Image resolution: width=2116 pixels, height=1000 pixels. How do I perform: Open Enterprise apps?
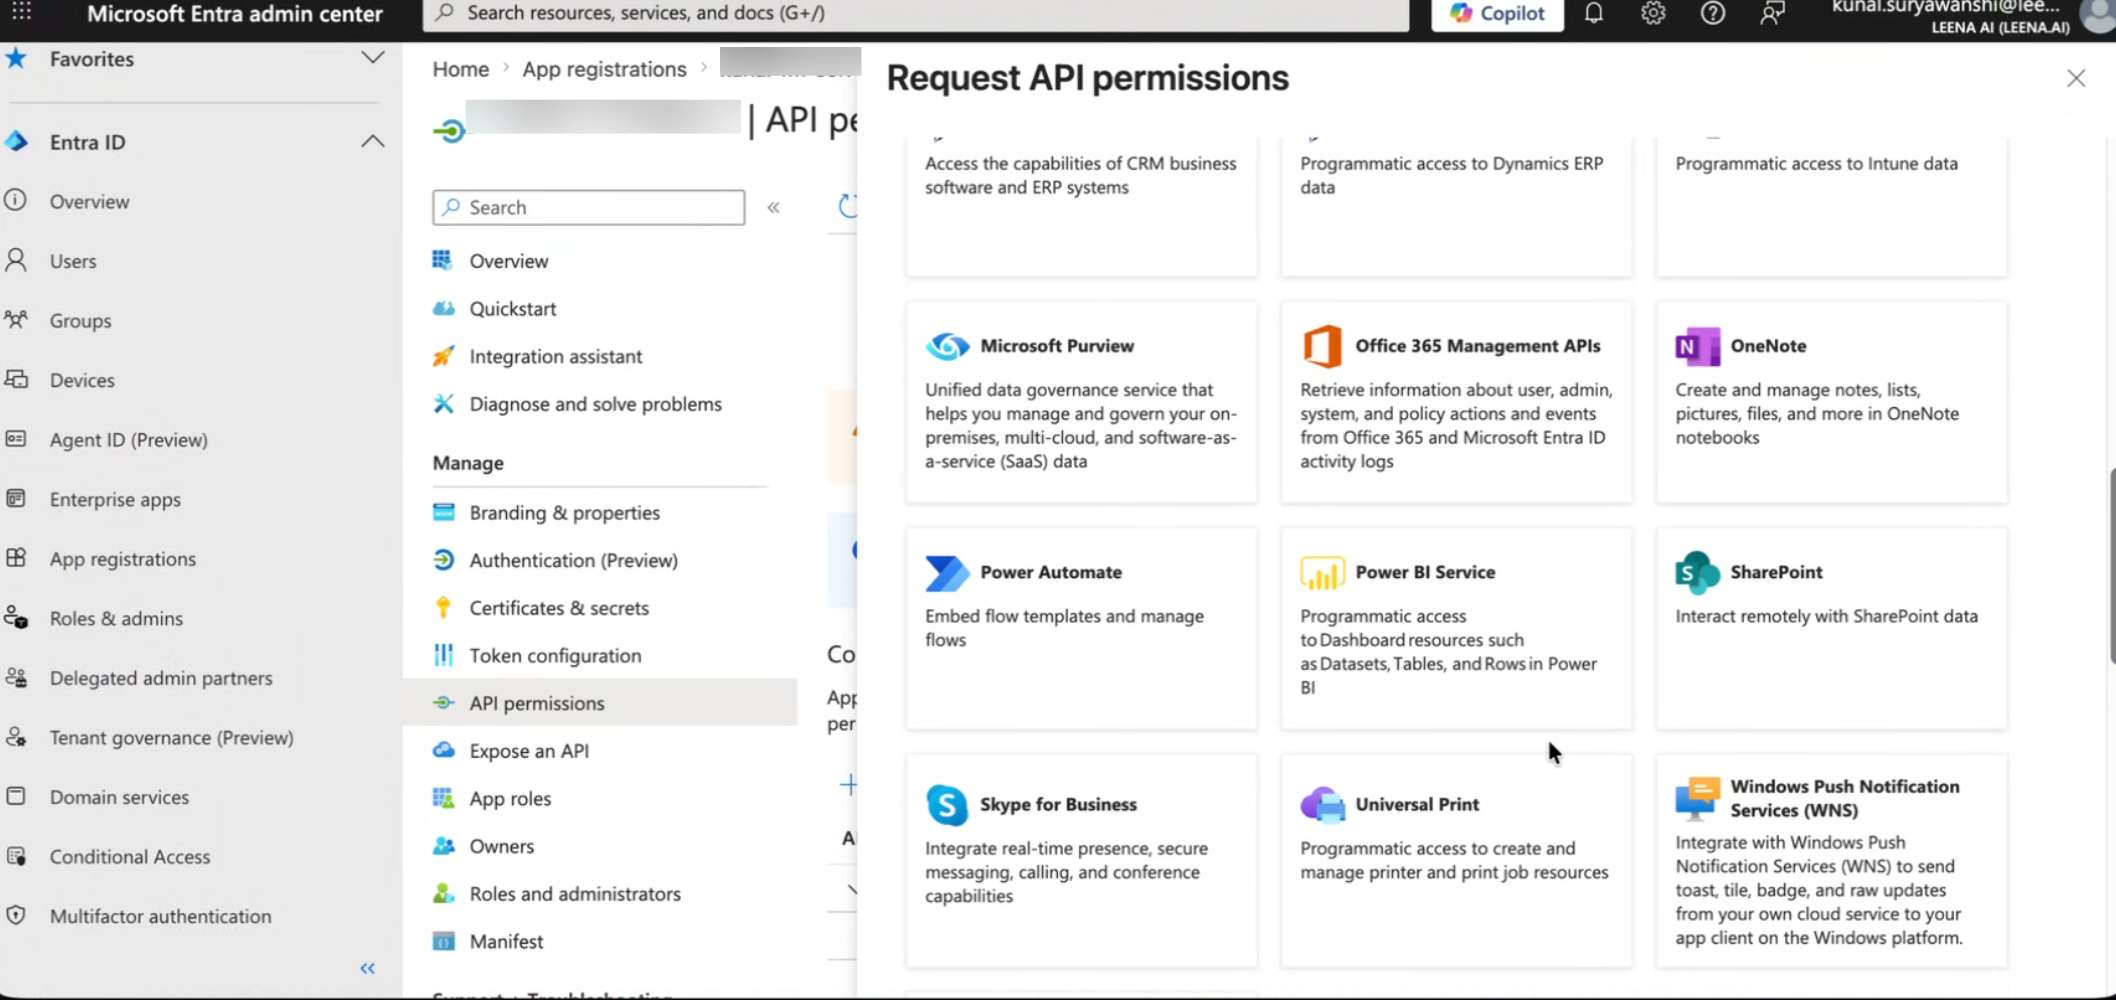pyautogui.click(x=115, y=499)
